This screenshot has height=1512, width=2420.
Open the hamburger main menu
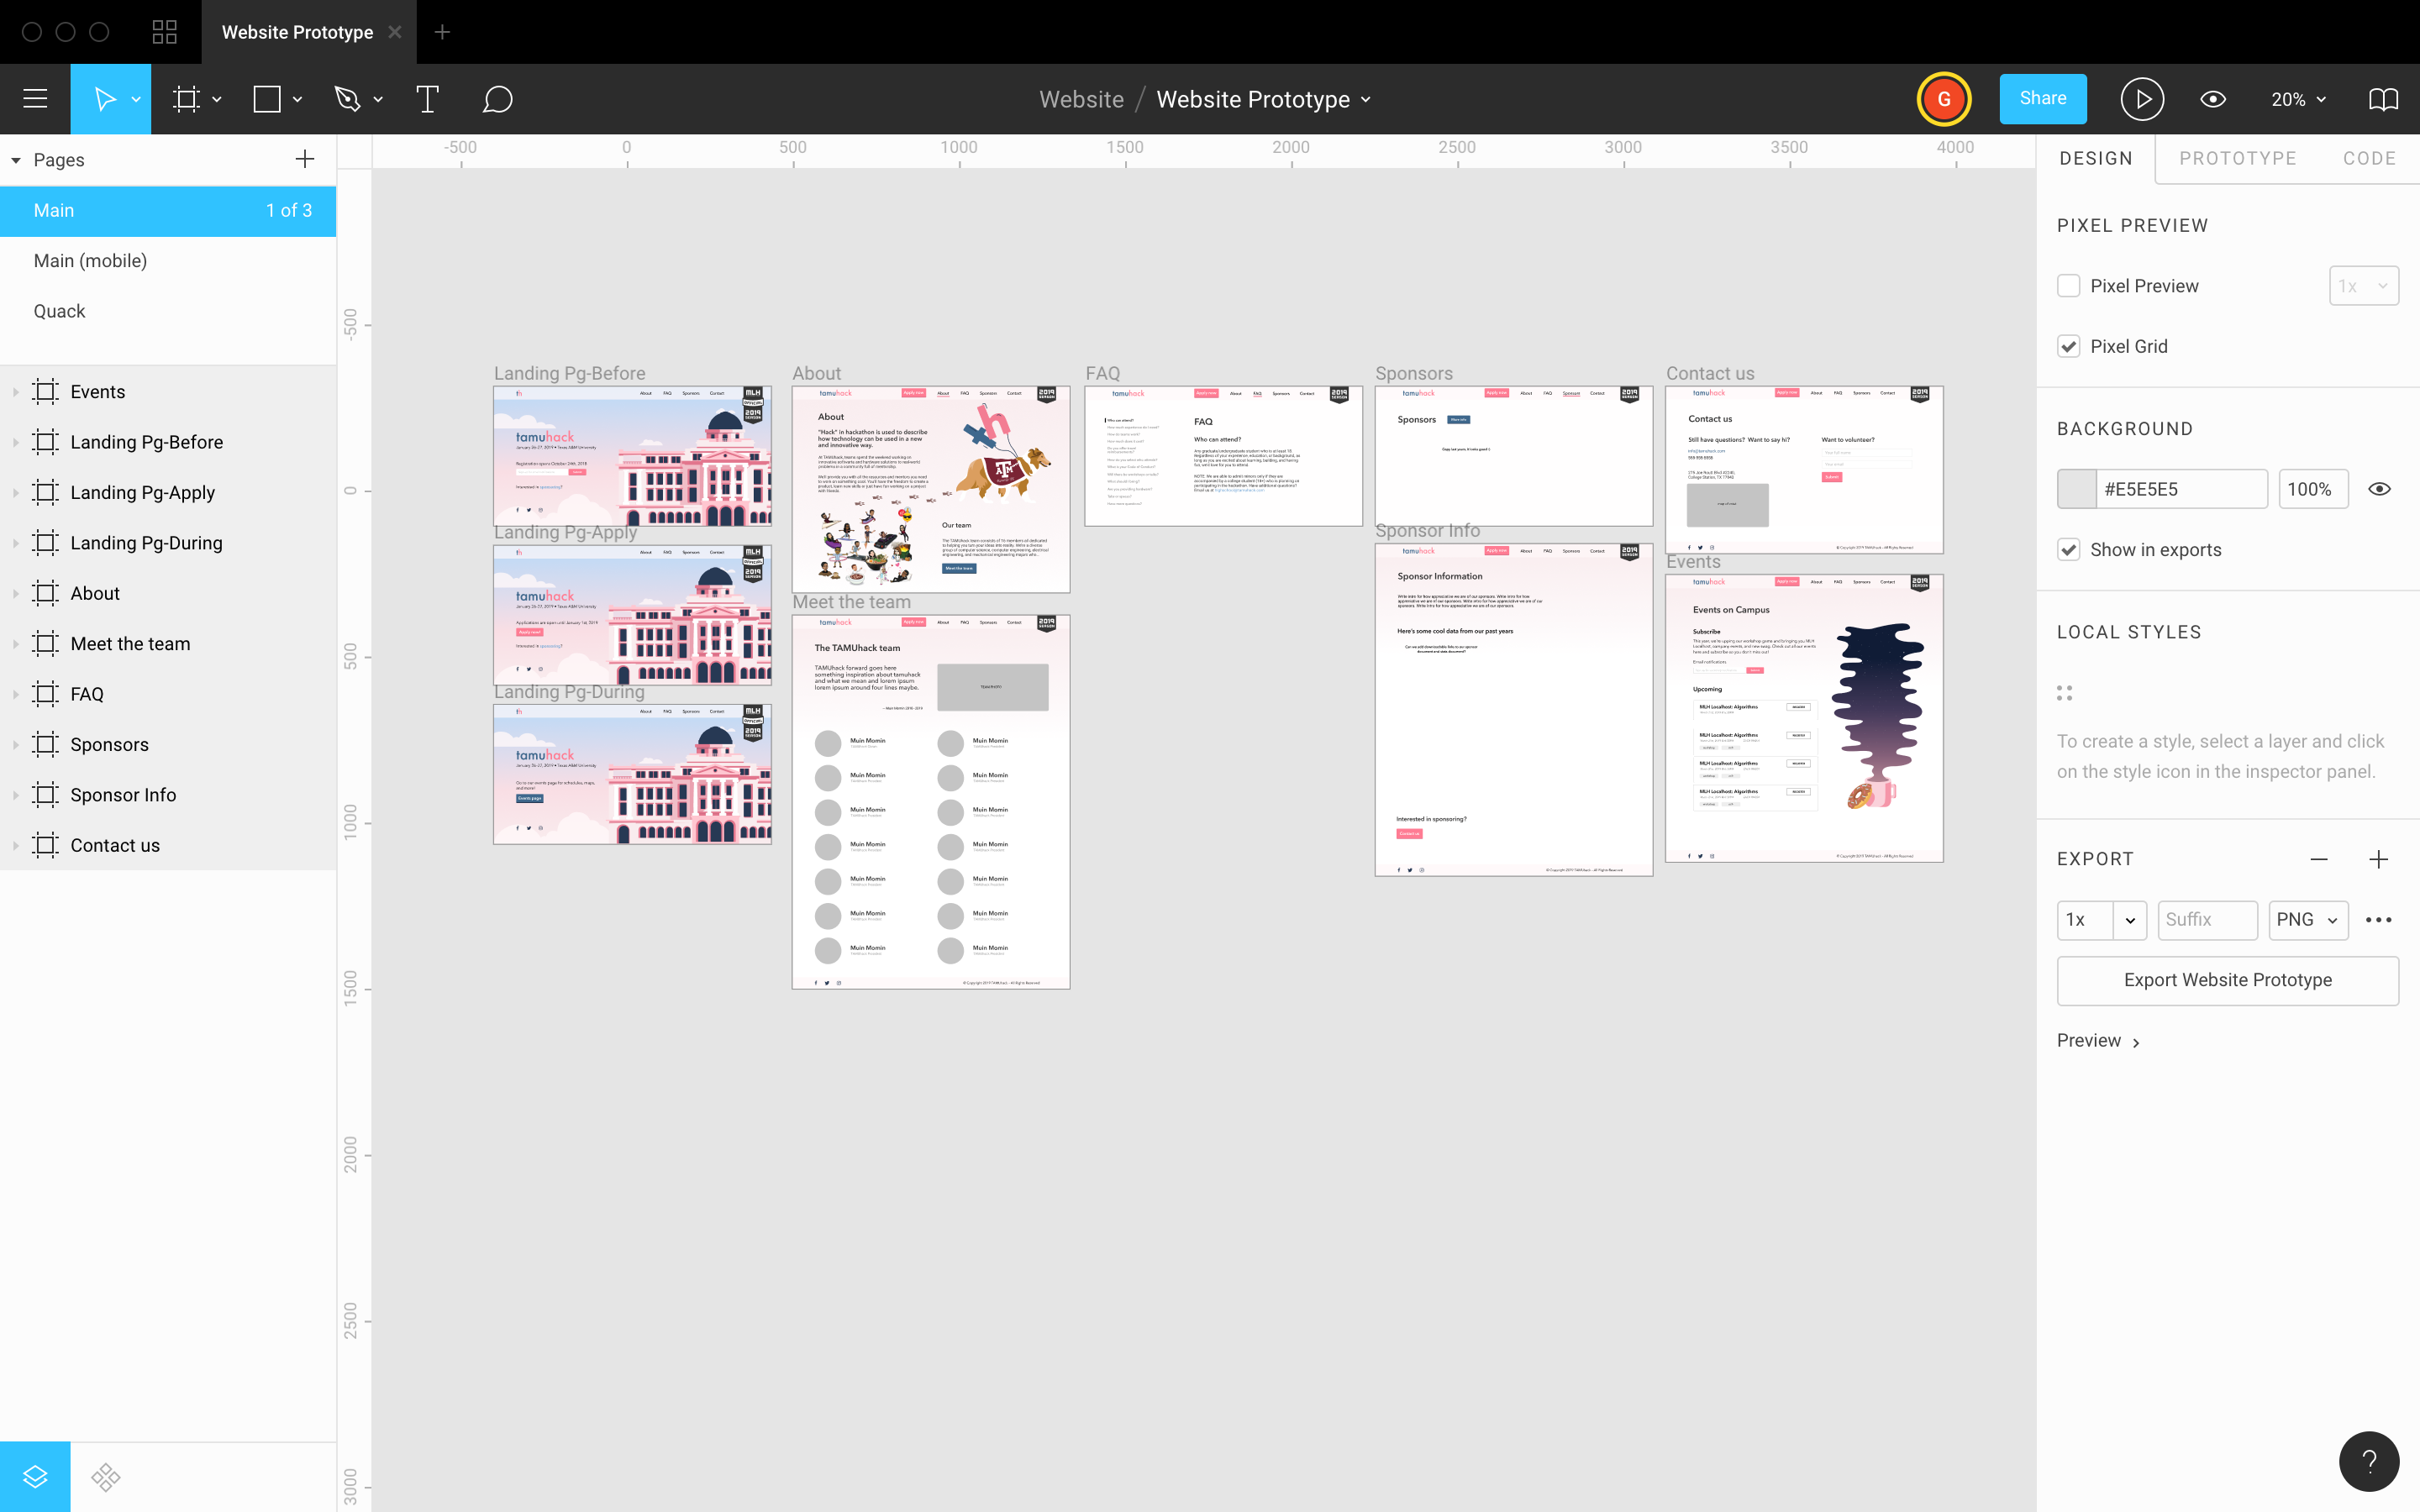(35, 99)
